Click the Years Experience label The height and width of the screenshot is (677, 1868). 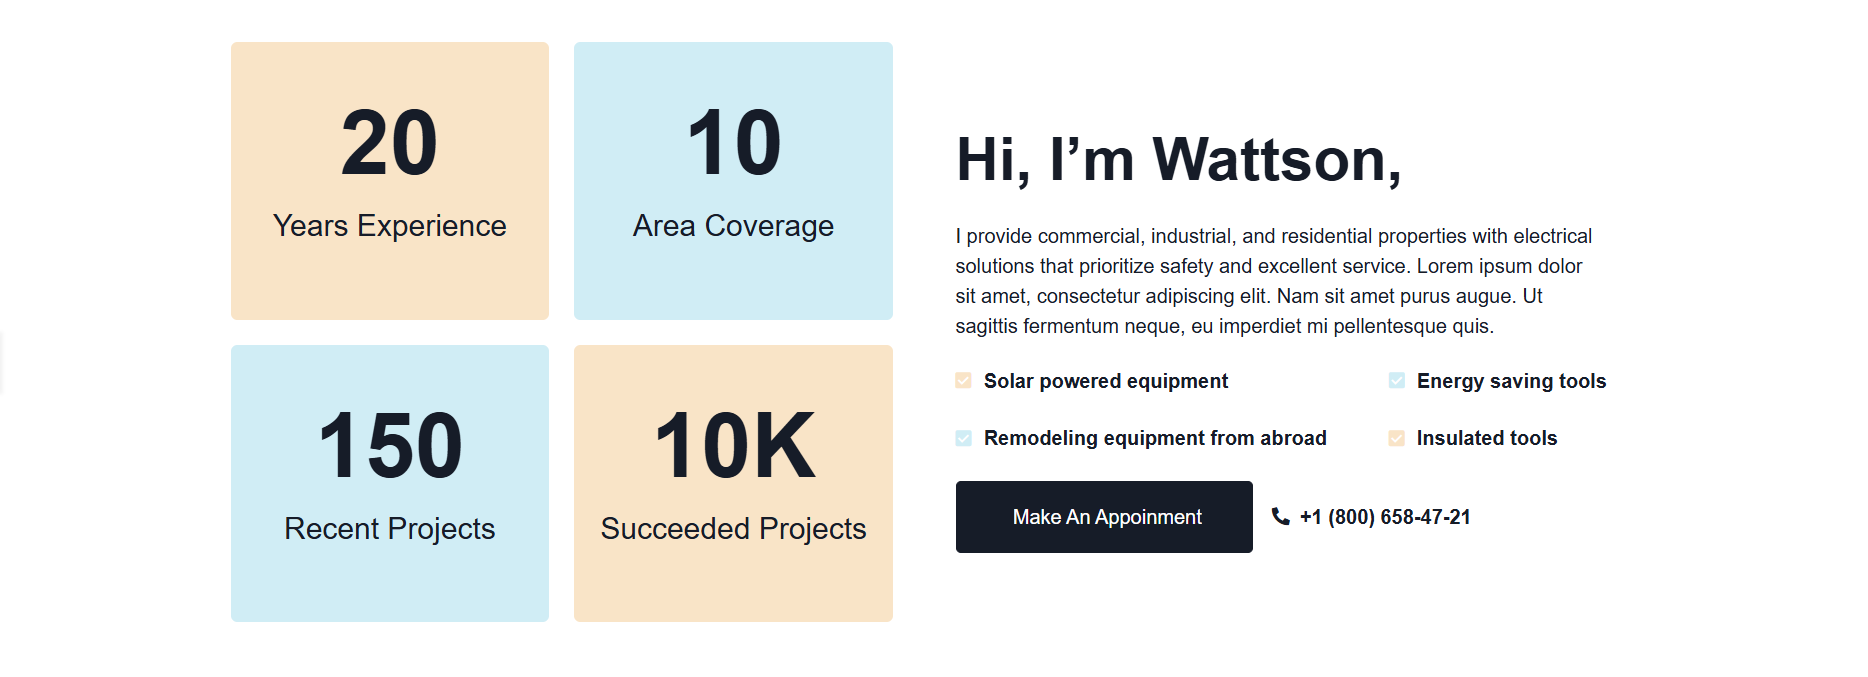389,226
